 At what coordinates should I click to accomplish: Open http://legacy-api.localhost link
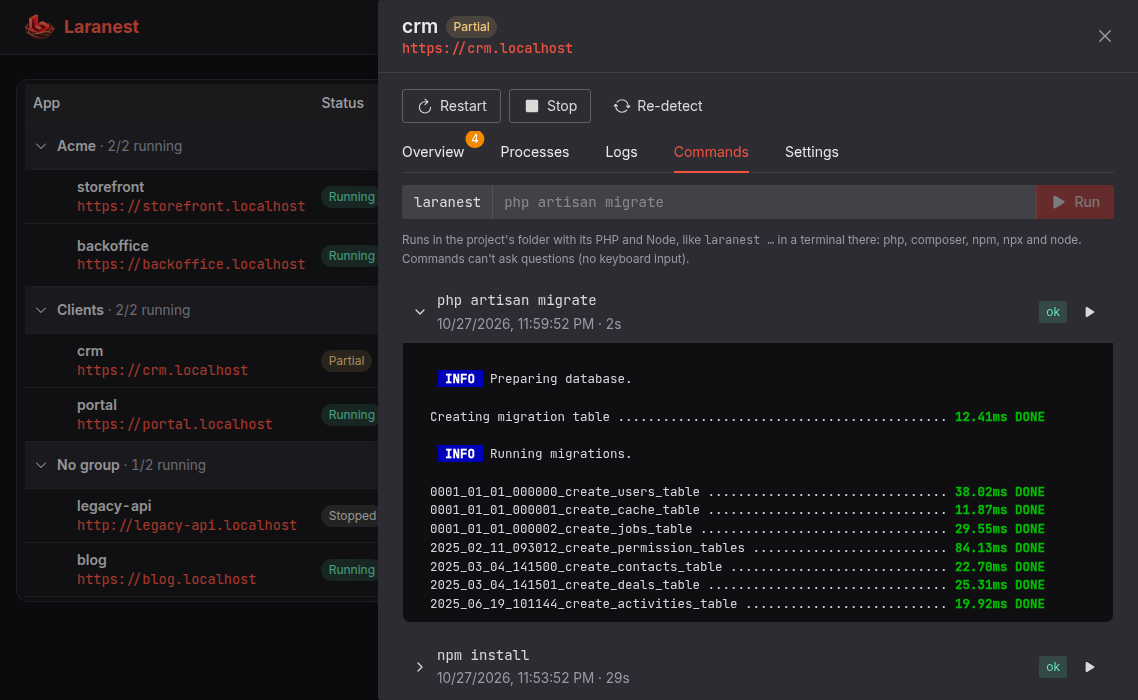tap(187, 525)
